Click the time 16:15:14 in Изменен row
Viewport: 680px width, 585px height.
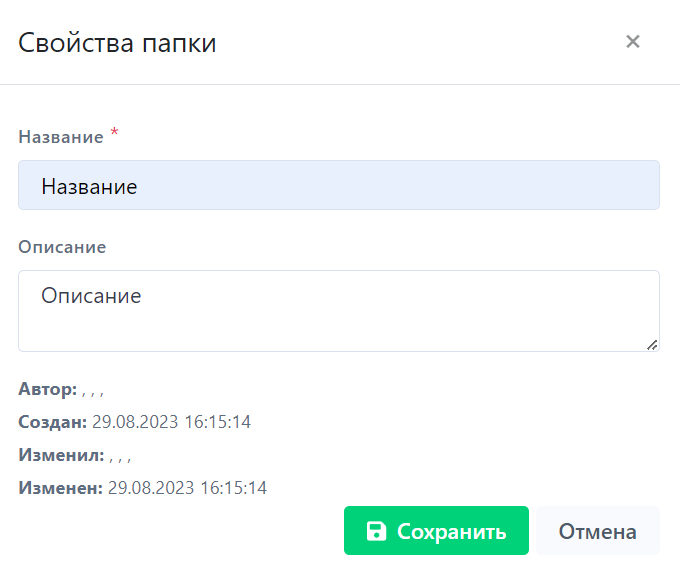[233, 488]
